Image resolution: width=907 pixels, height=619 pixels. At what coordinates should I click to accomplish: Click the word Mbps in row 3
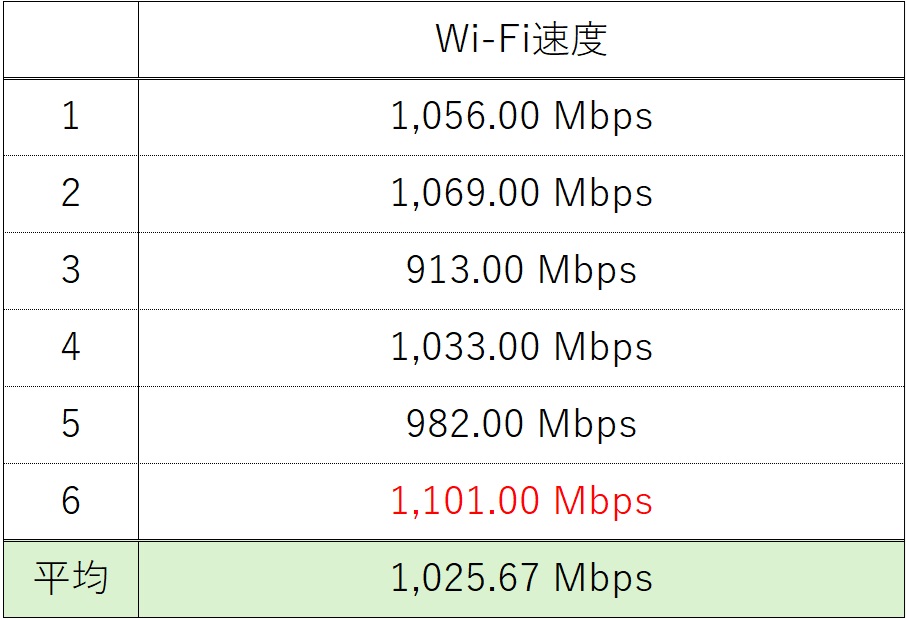point(587,271)
